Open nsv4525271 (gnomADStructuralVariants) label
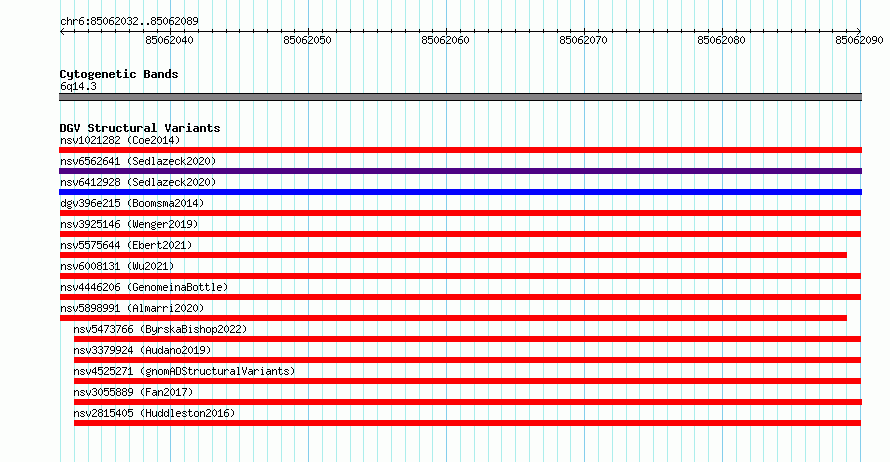 pos(184,371)
